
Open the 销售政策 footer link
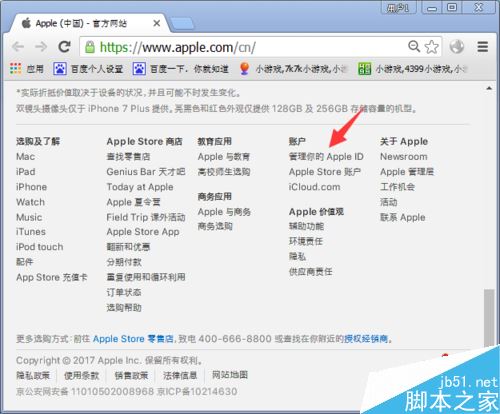131,376
